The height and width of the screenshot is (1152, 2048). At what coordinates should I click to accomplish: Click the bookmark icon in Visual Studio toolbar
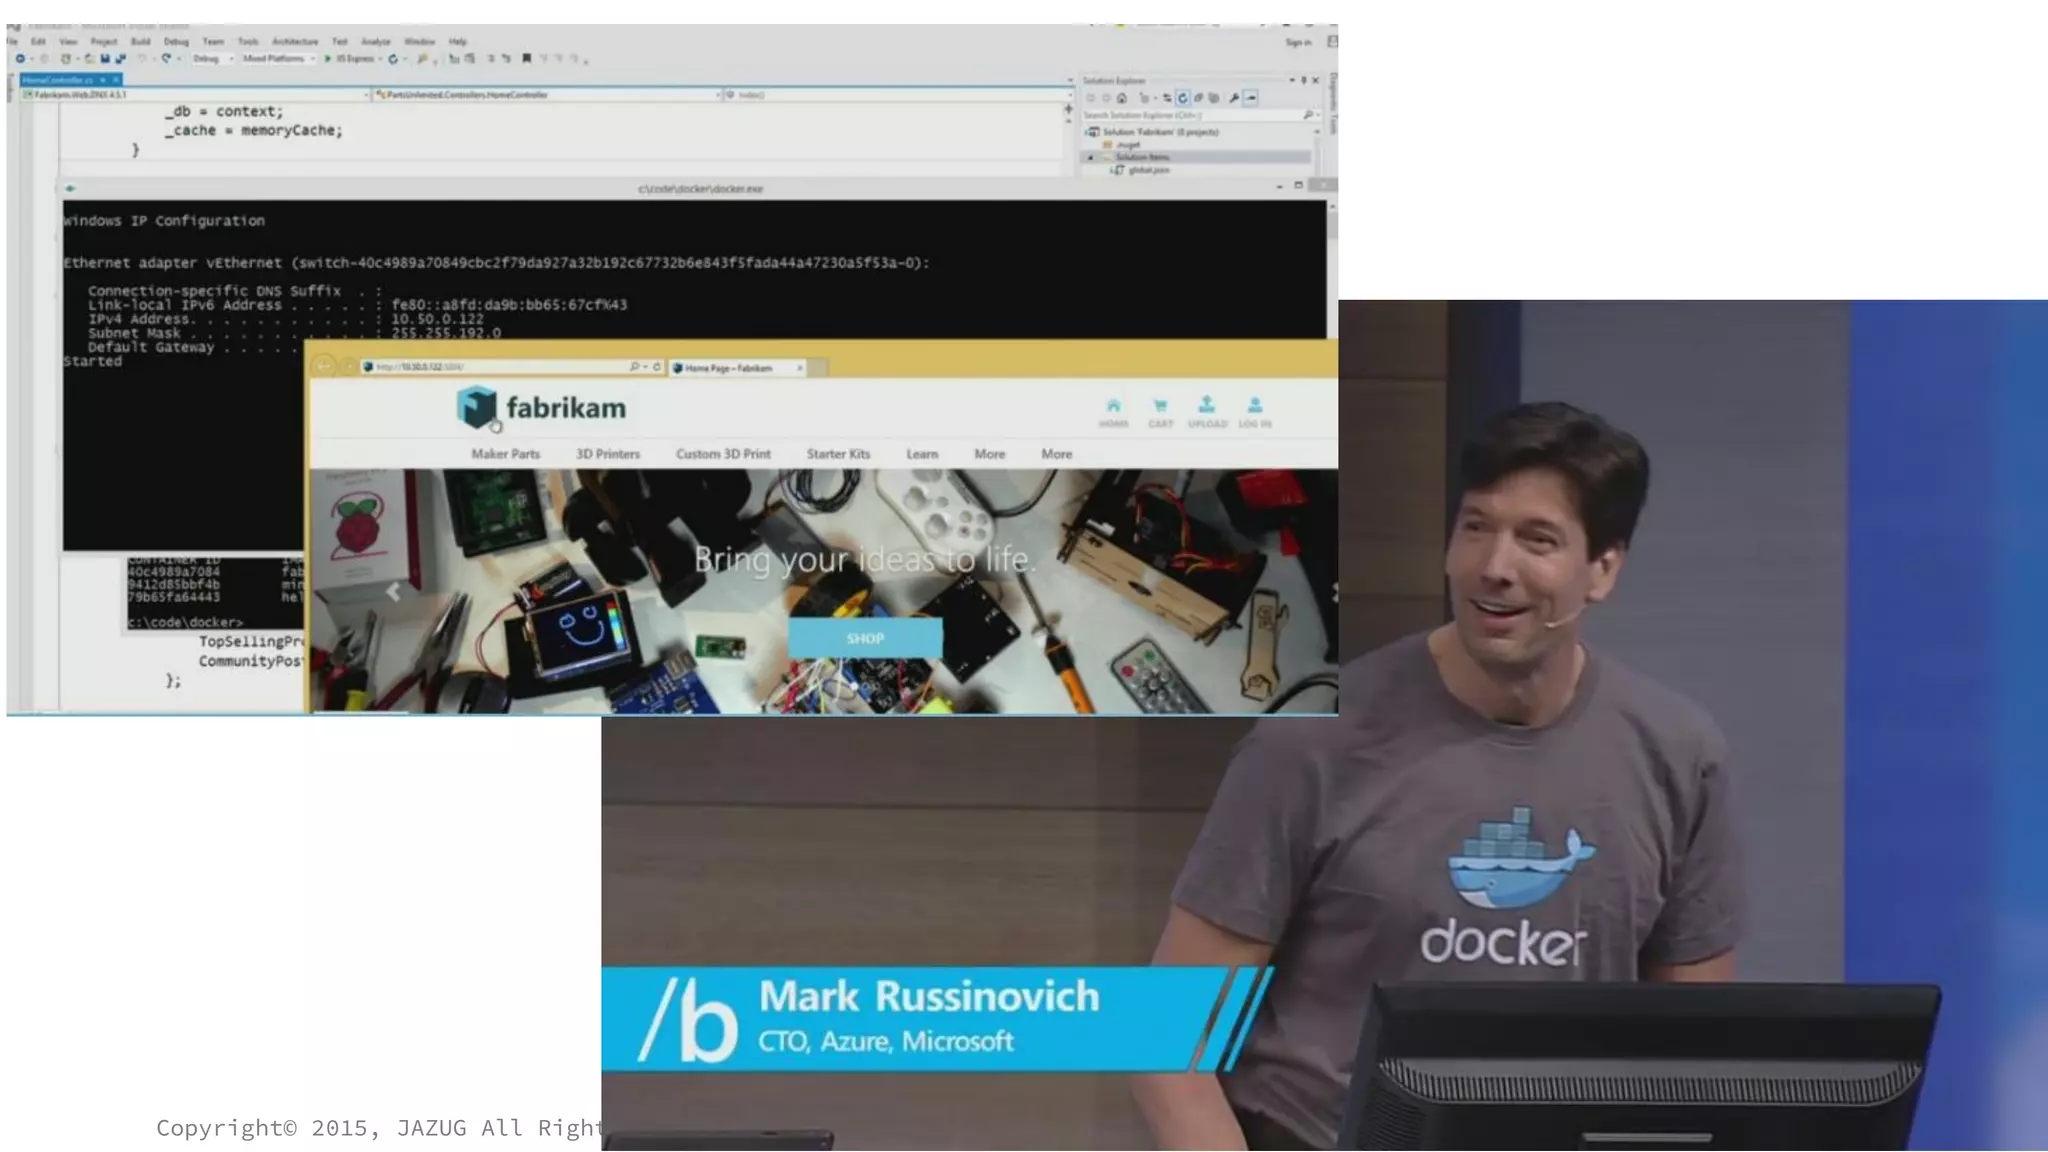(x=527, y=59)
